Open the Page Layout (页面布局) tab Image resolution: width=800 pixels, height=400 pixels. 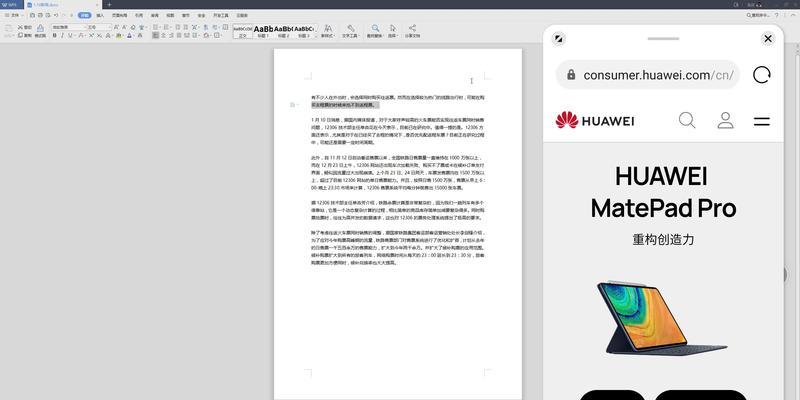coord(119,15)
